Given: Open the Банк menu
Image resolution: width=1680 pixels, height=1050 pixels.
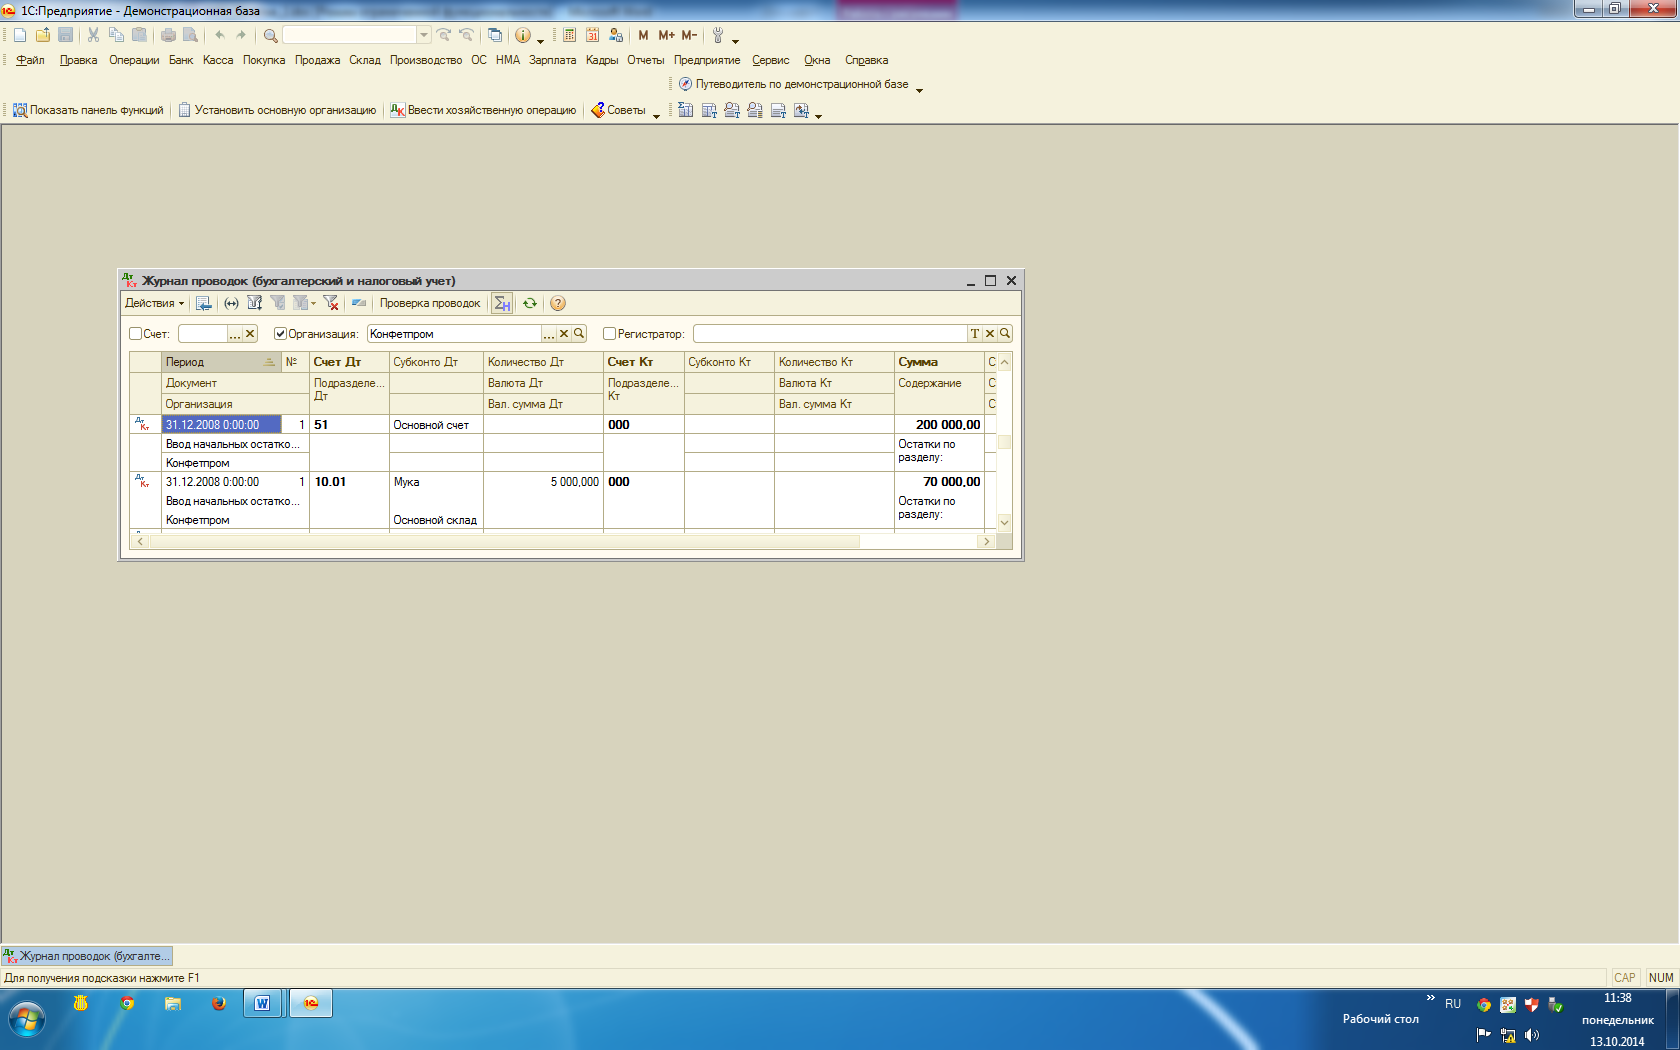Looking at the screenshot, I should point(181,60).
